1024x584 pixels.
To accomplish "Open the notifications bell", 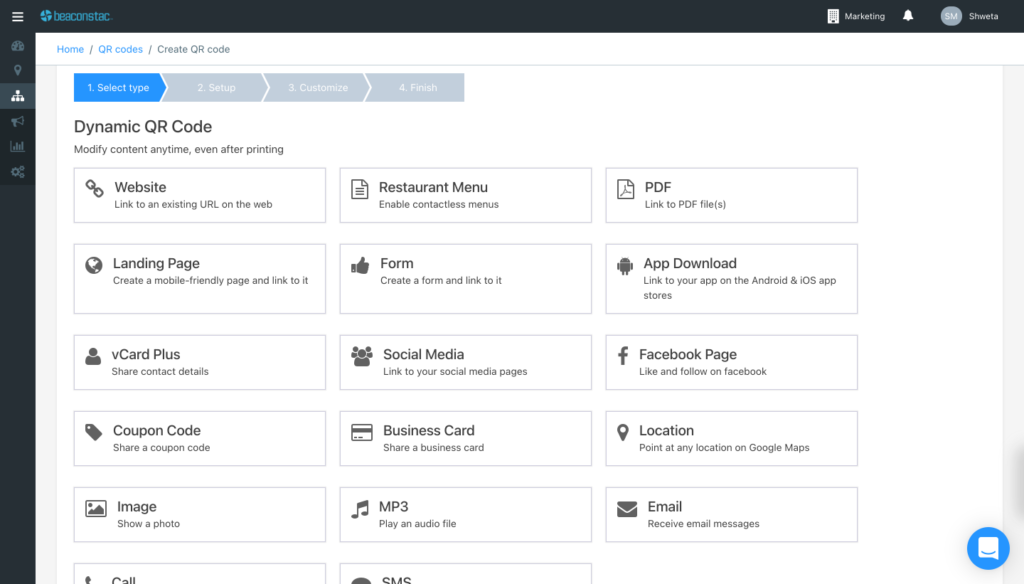I will pos(908,16).
